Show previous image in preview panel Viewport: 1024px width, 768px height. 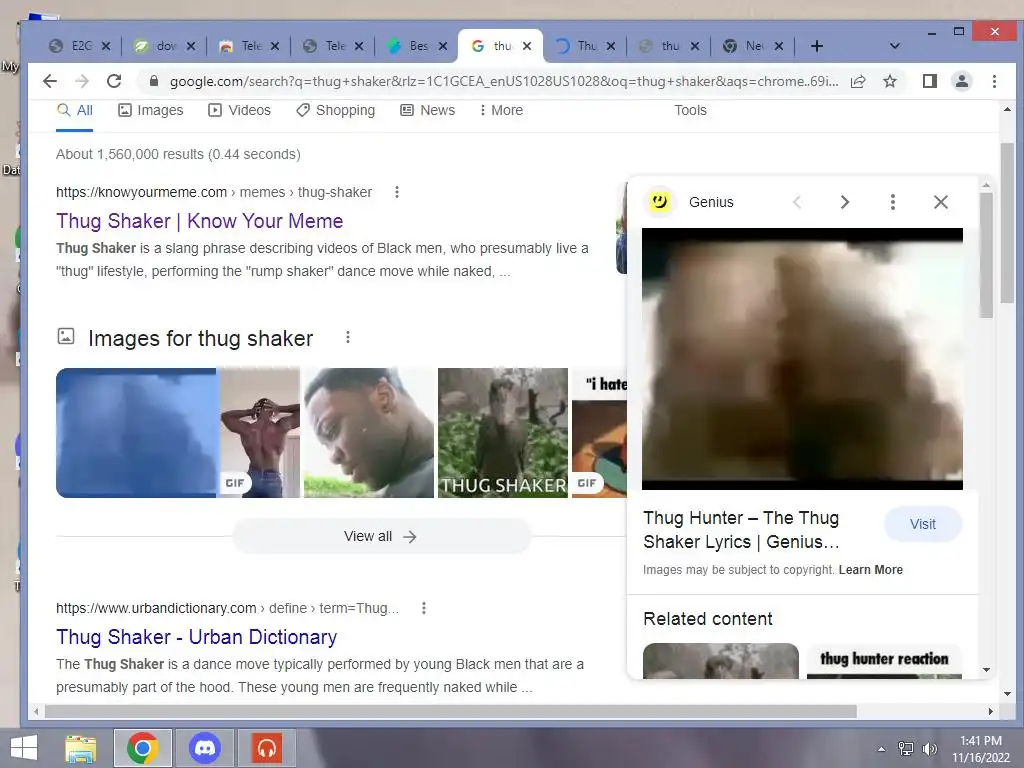[x=797, y=202]
